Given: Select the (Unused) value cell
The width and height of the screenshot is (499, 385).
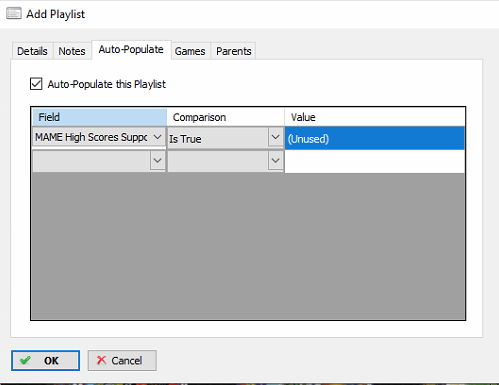Looking at the screenshot, I should click(374, 138).
